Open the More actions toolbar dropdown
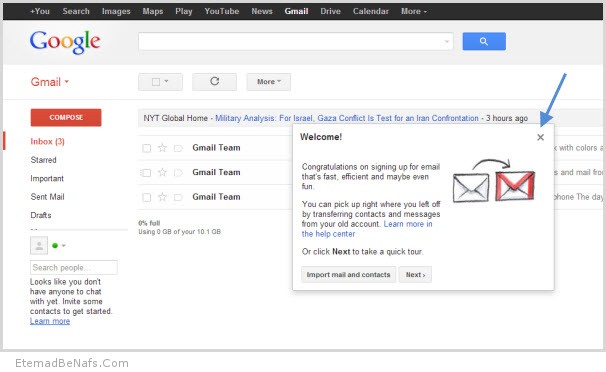Viewport: 606px width, 372px height. pyautogui.click(x=269, y=82)
